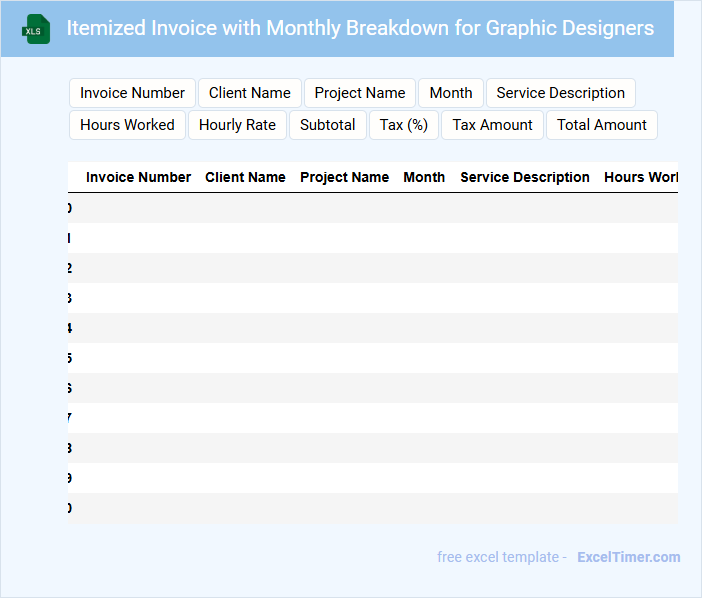
Task: Click the Subtotal tag
Action: click(x=328, y=125)
